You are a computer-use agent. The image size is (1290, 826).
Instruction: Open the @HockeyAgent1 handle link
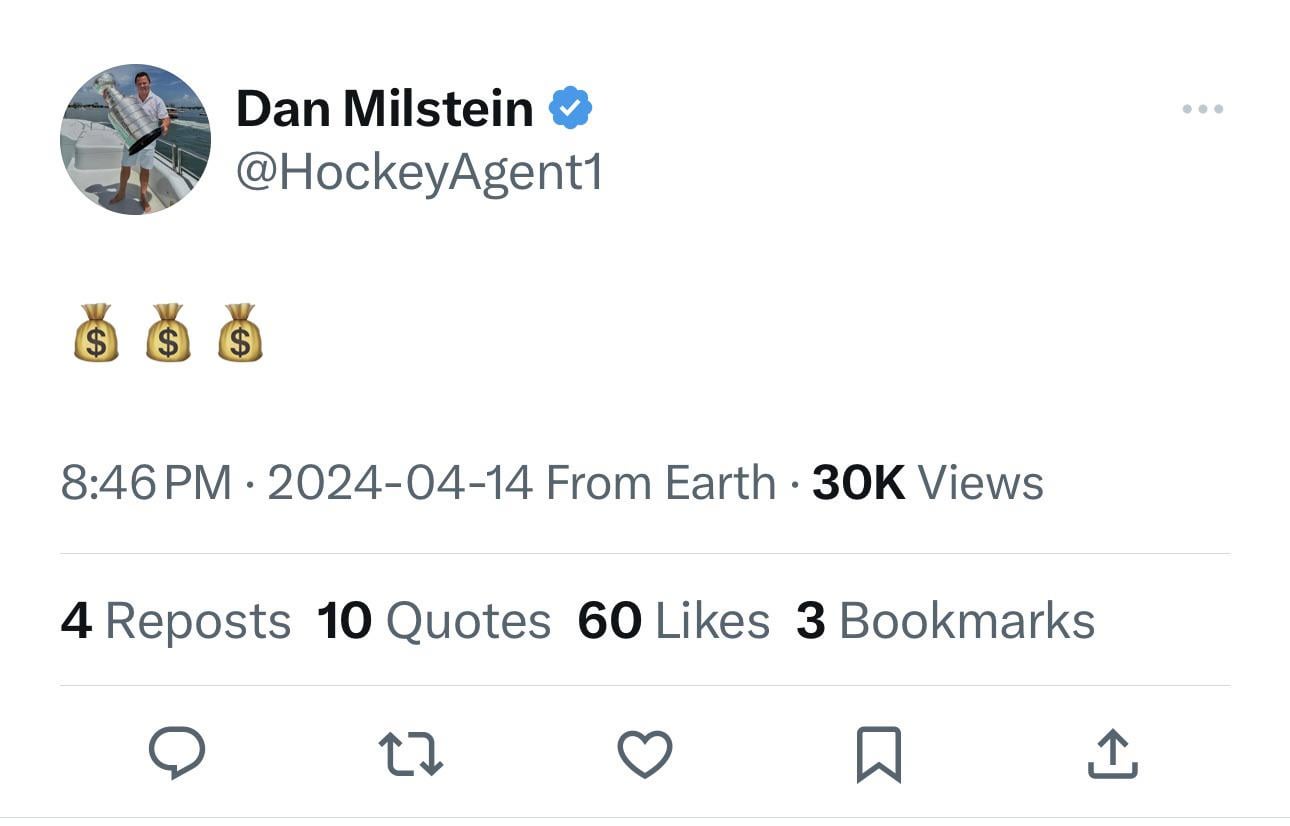[420, 173]
